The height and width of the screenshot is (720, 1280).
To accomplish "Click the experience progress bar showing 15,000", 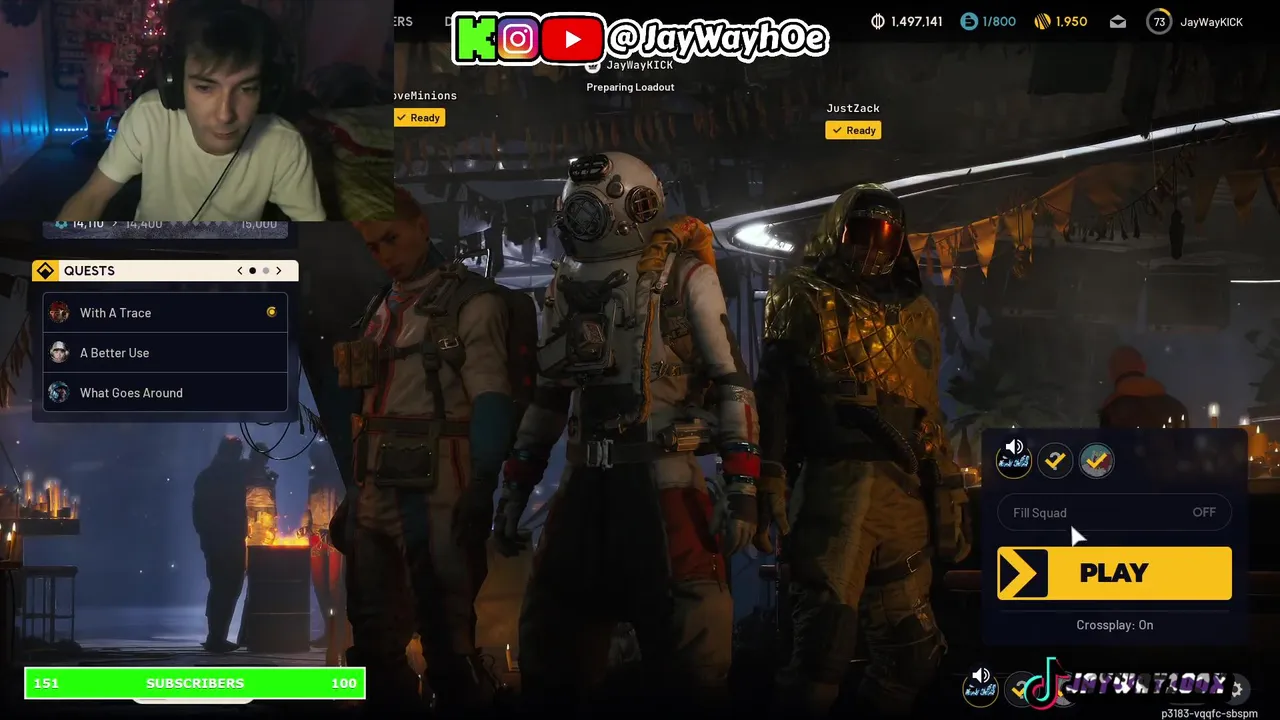I will tap(165, 227).
